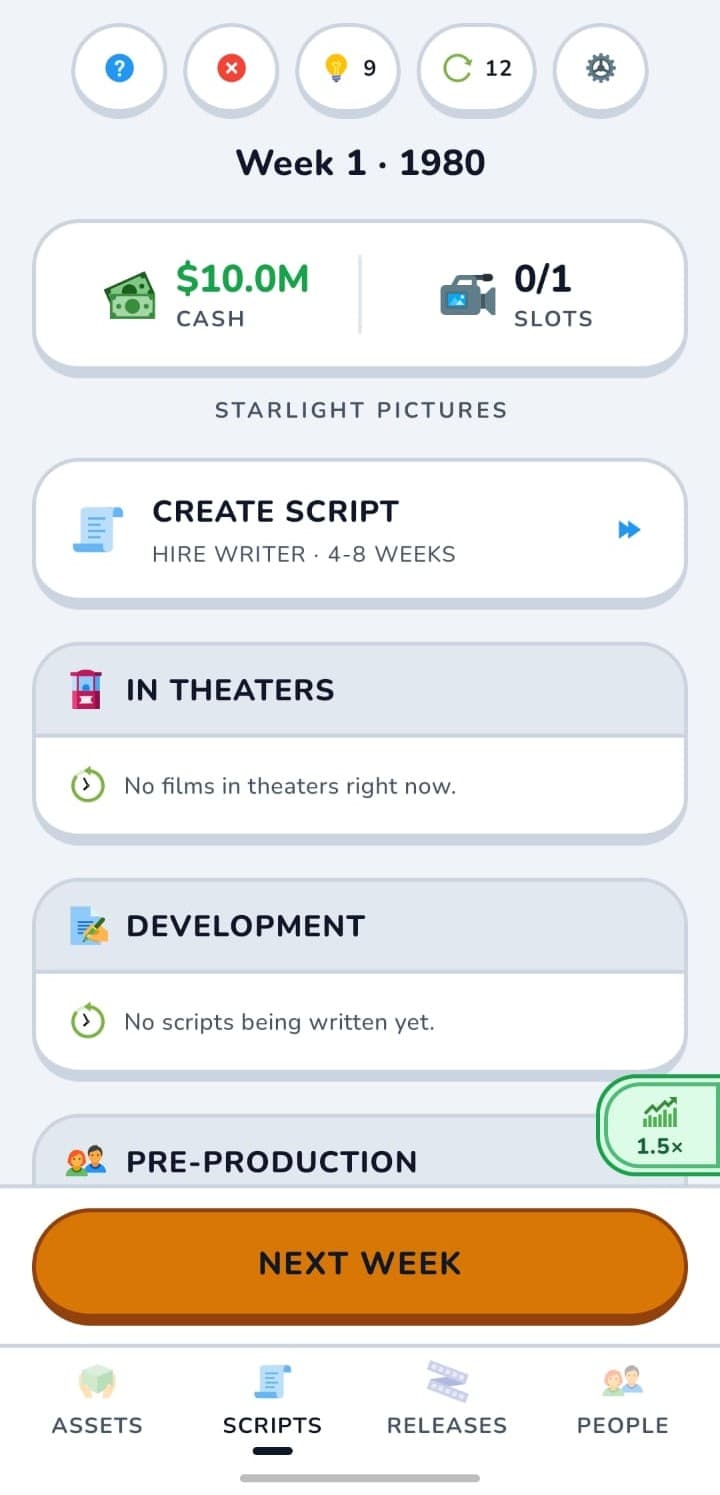Image resolution: width=720 pixels, height=1495 pixels.
Task: Collapse the In Theaters section header
Action: coord(360,690)
